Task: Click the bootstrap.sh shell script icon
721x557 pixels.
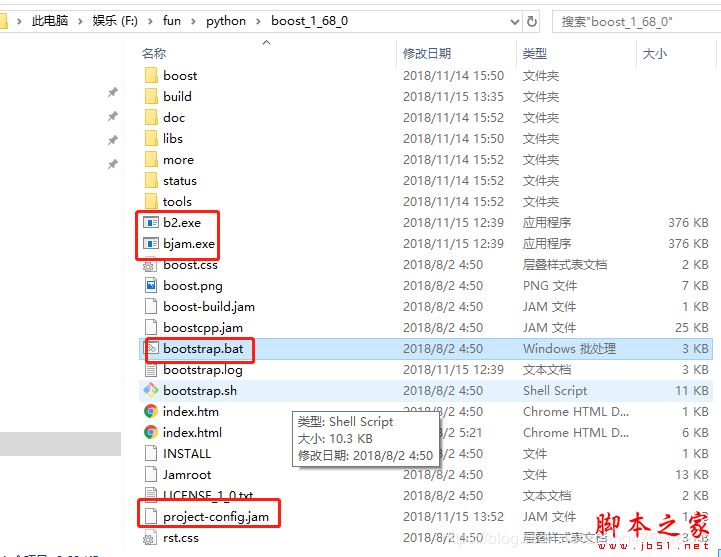Action: click(x=151, y=390)
